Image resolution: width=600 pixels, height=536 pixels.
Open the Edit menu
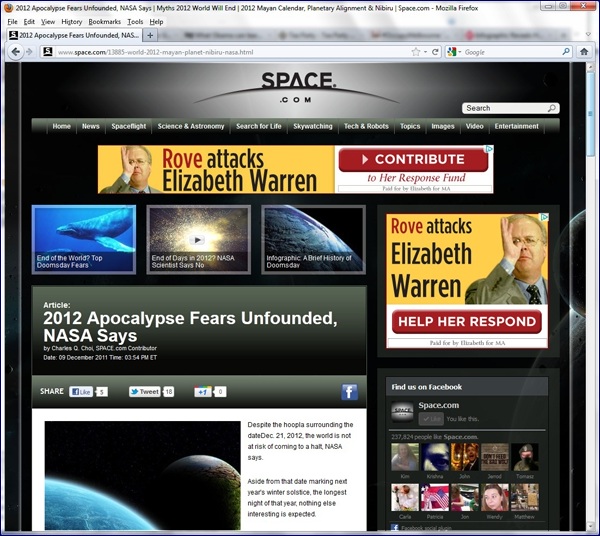pyautogui.click(x=29, y=22)
